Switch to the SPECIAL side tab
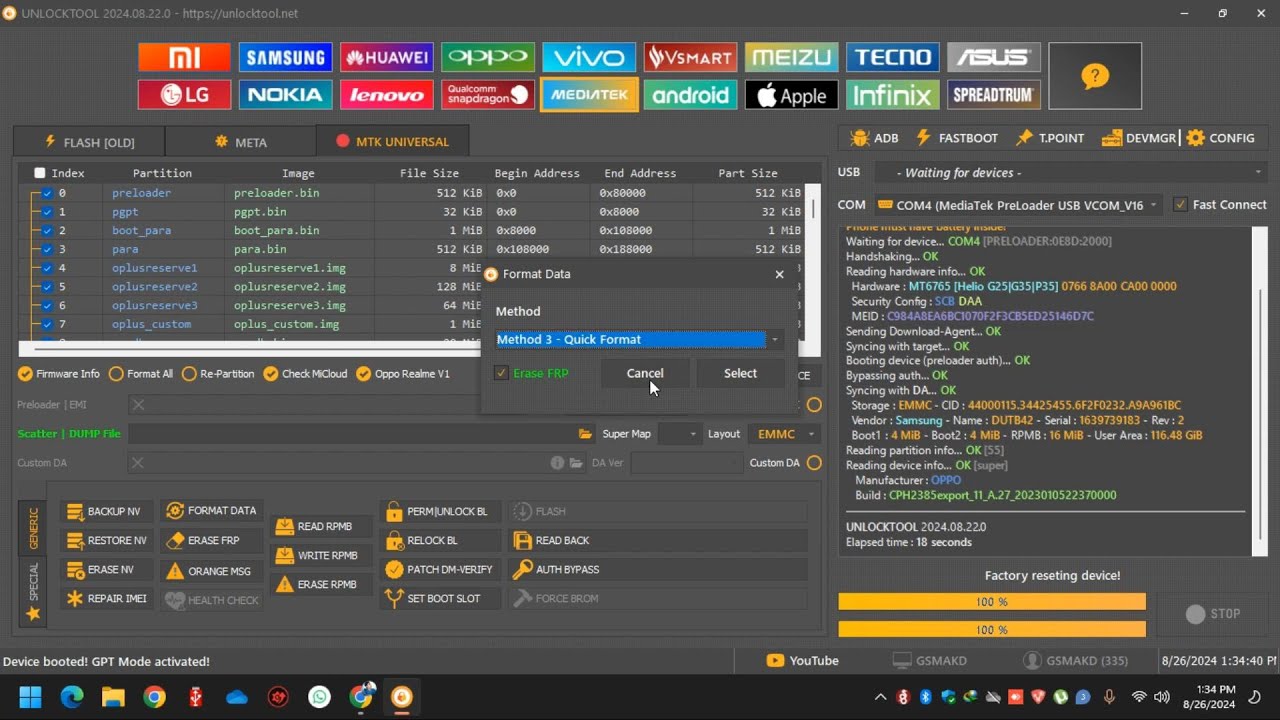 33,592
